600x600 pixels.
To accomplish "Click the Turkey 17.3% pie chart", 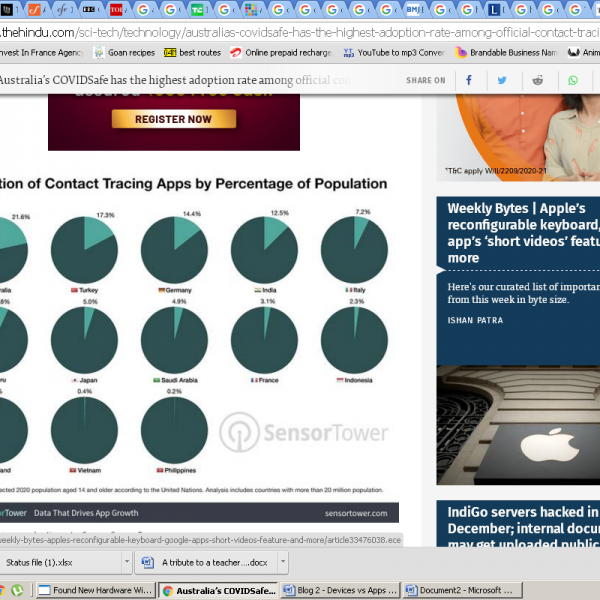I will coord(84,250).
